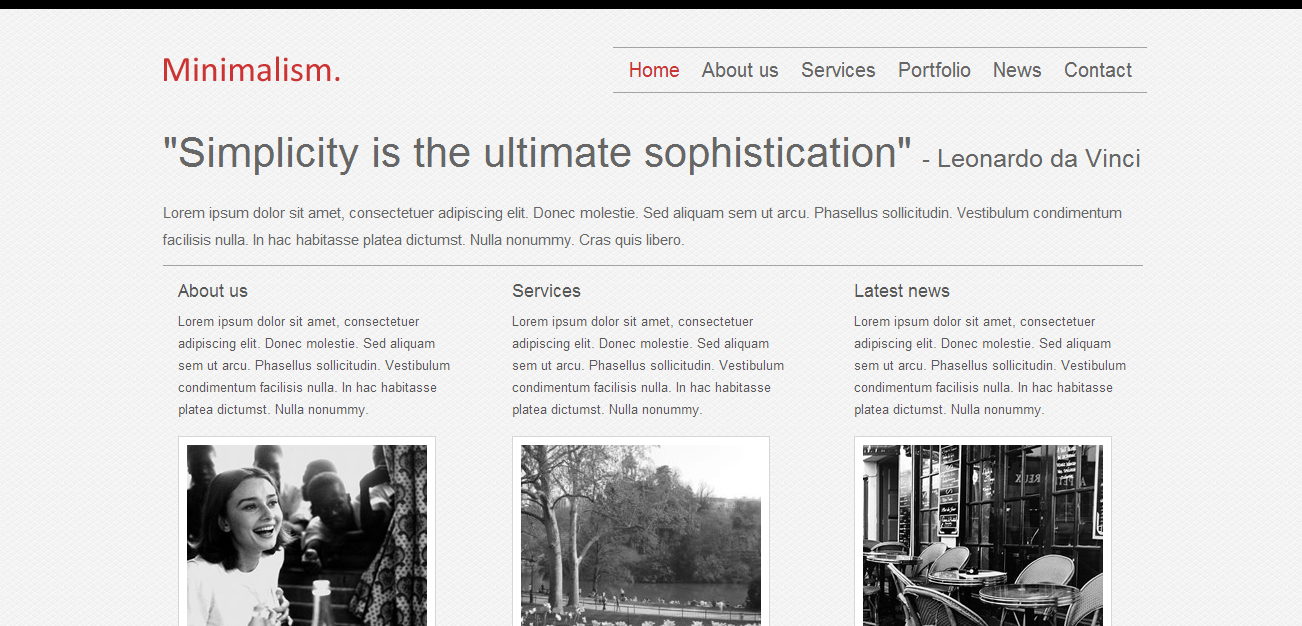Click the paragraph under About us heading
This screenshot has height=626, width=1302.
[x=315, y=366]
